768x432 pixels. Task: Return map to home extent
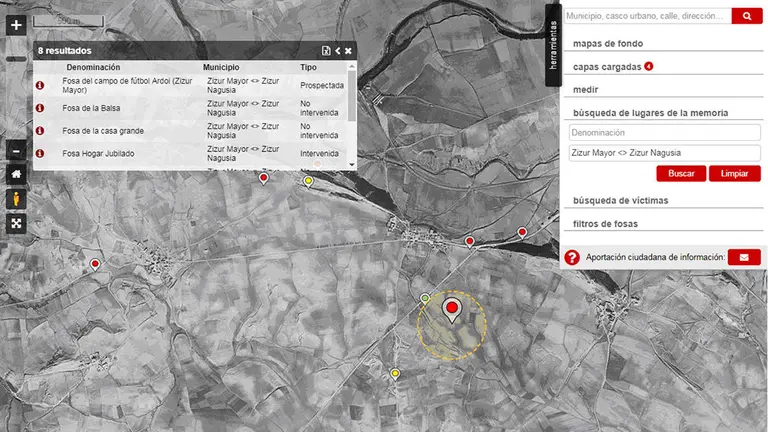16,174
